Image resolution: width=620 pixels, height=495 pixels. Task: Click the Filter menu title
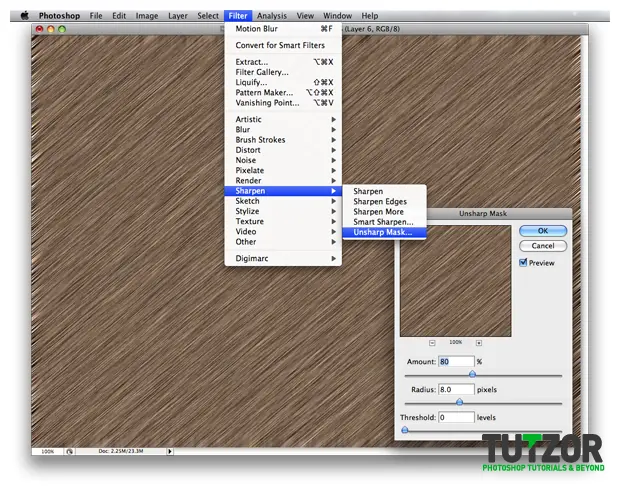(238, 16)
